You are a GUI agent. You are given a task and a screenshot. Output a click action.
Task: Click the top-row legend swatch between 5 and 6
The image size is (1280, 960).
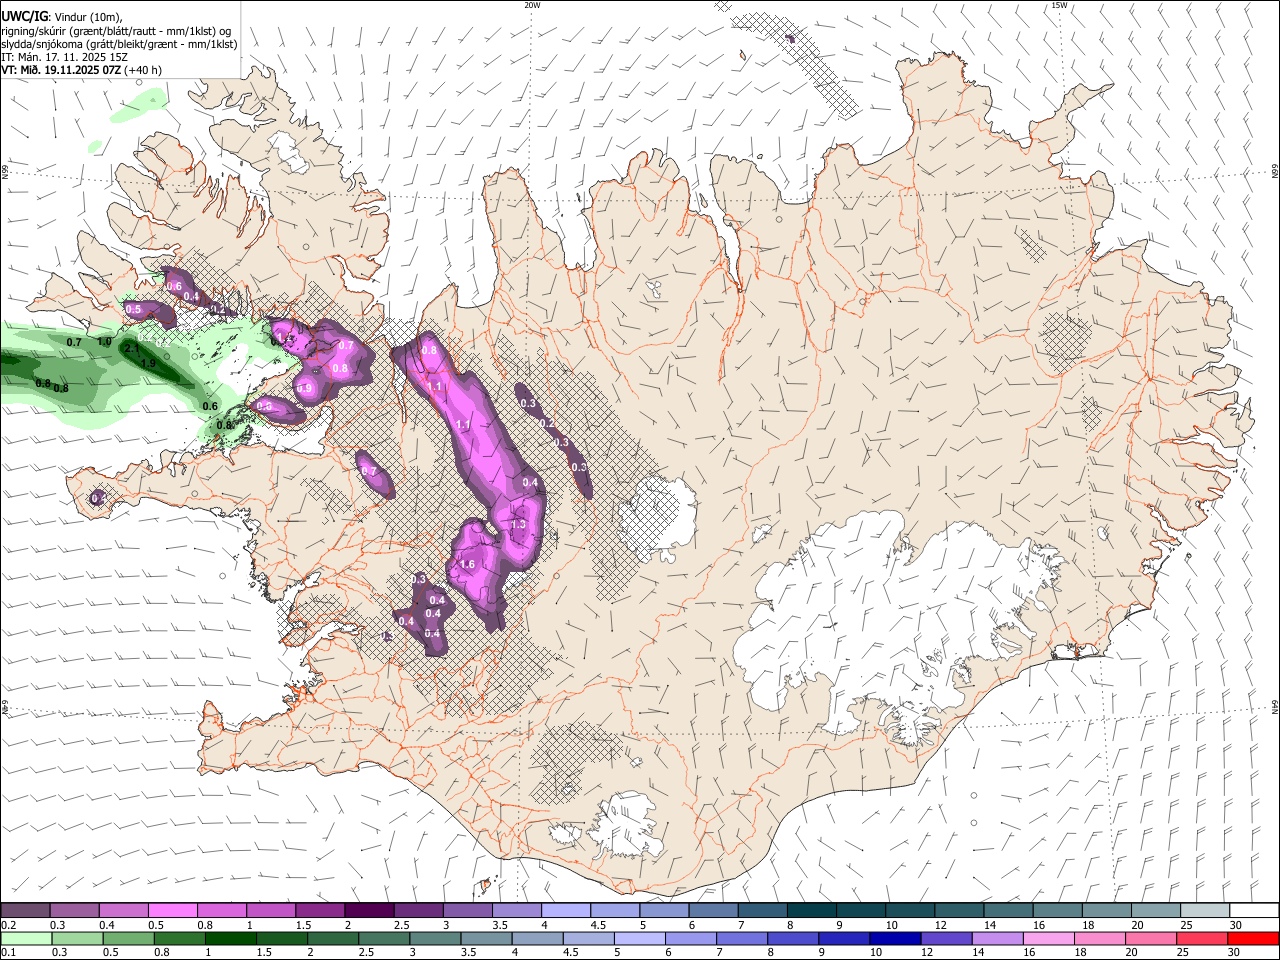click(x=664, y=910)
